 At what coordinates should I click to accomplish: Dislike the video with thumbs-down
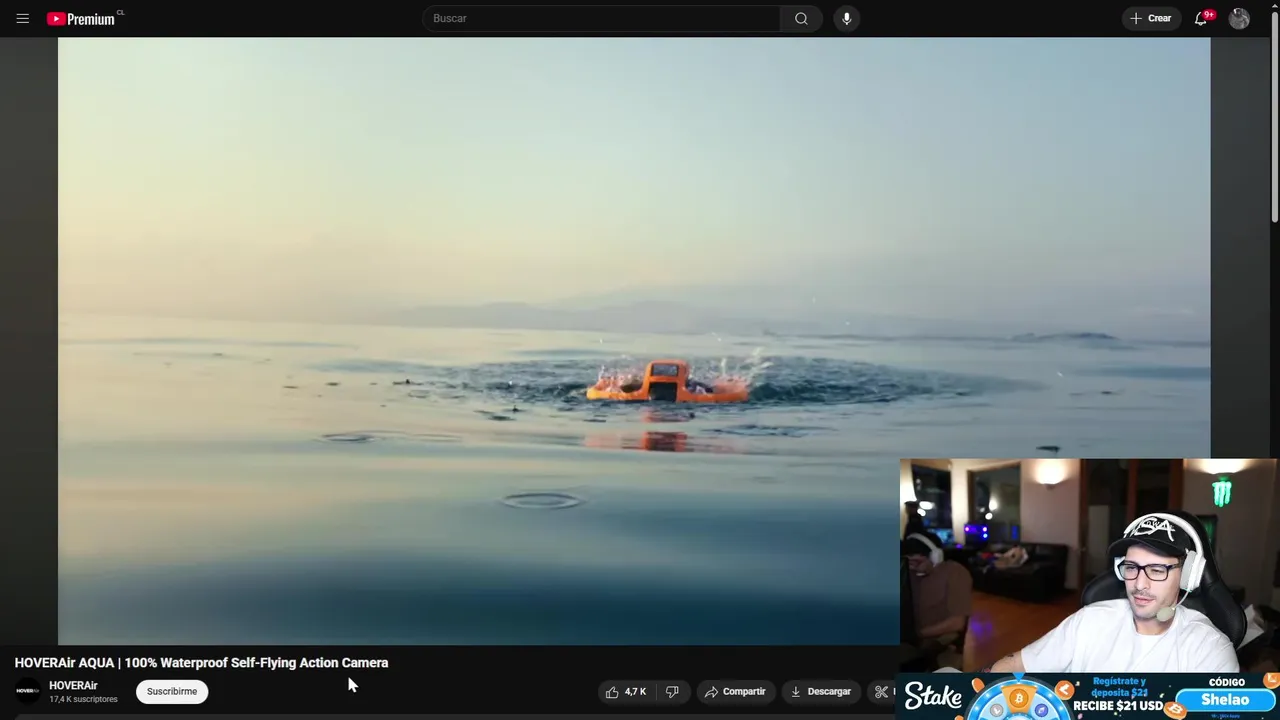point(672,691)
